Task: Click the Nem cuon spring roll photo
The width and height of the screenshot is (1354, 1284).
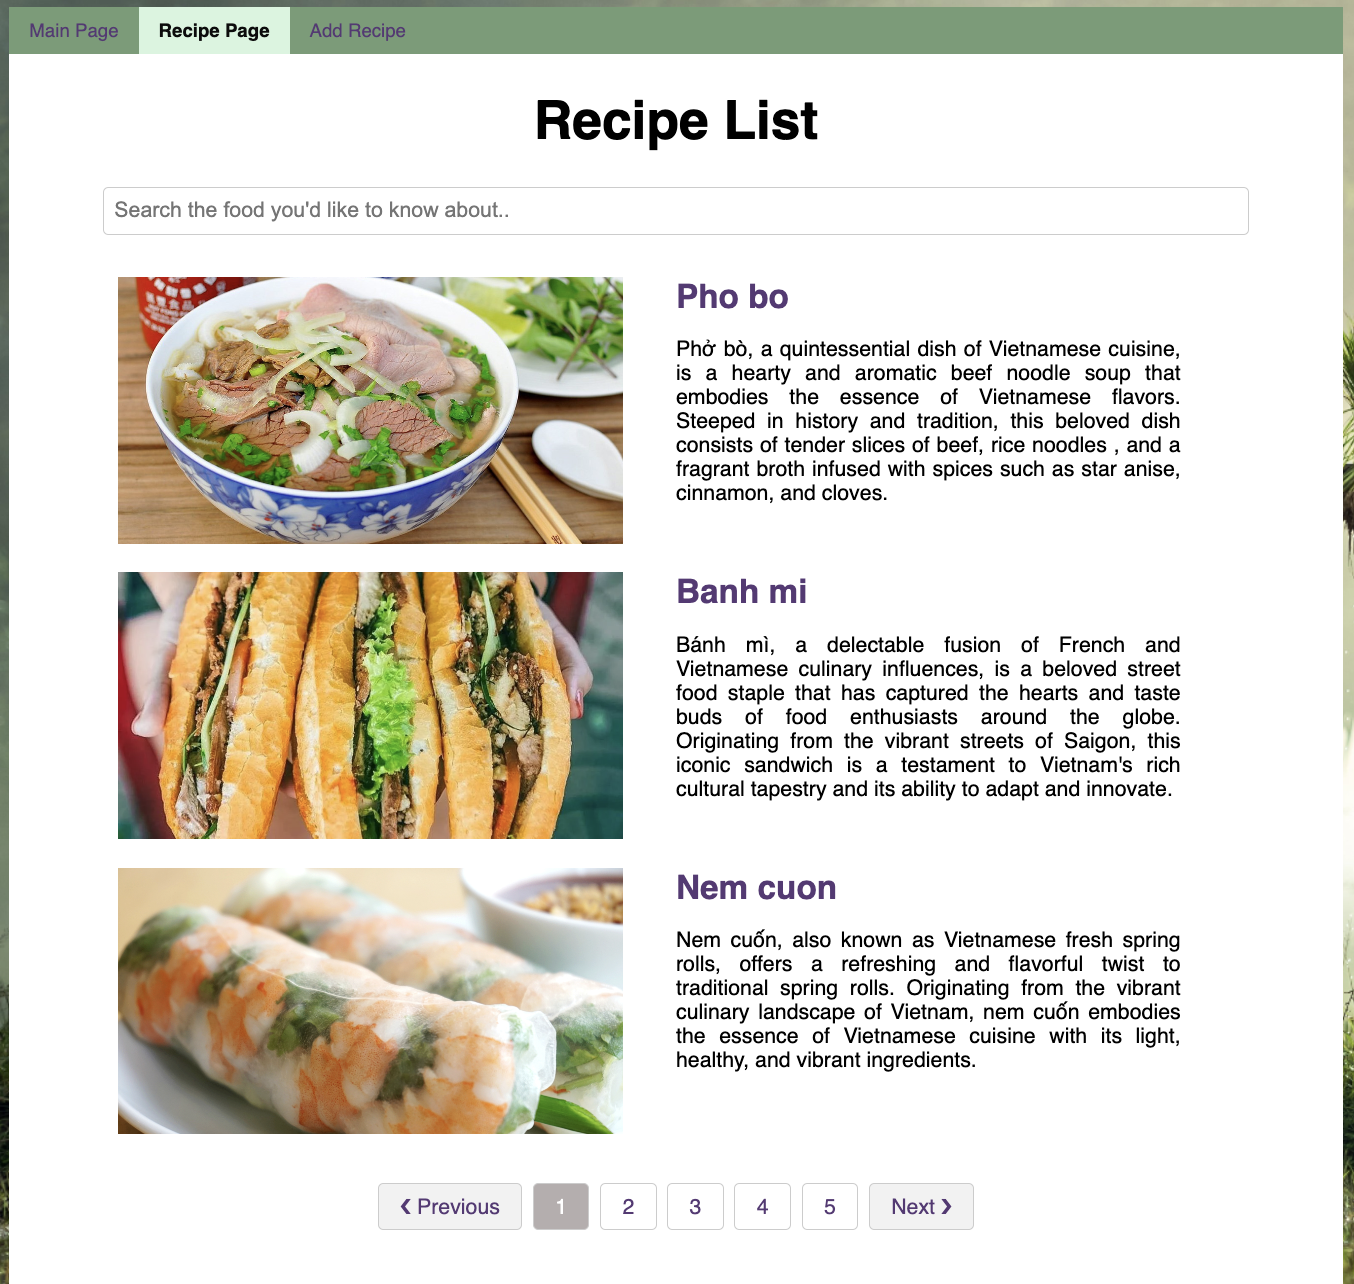Action: [x=370, y=1001]
